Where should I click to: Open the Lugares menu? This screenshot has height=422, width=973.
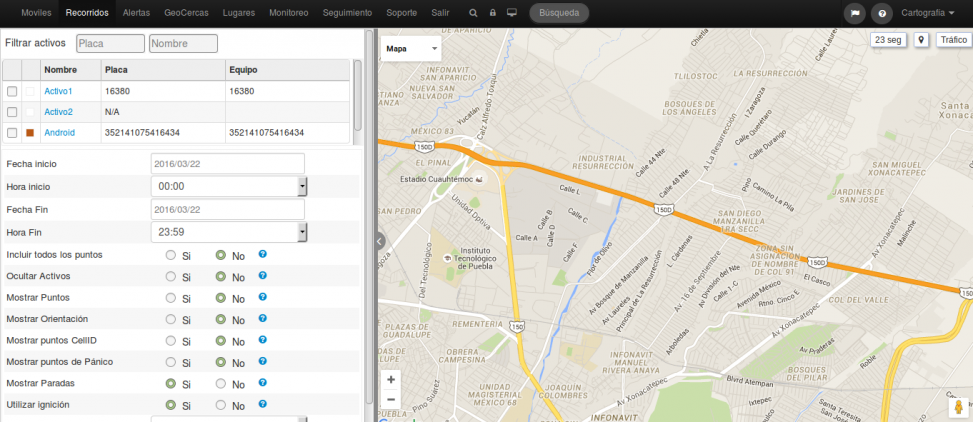239,12
